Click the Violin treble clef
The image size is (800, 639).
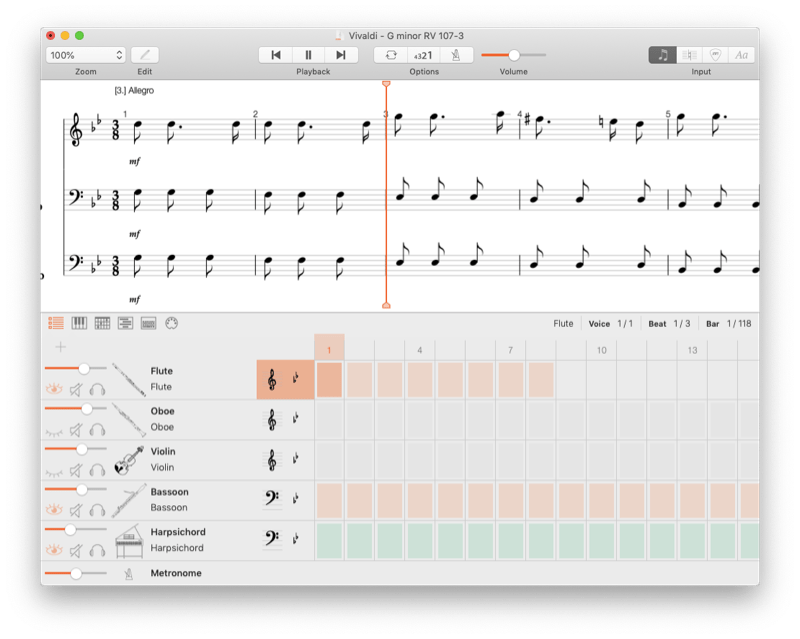pos(272,460)
